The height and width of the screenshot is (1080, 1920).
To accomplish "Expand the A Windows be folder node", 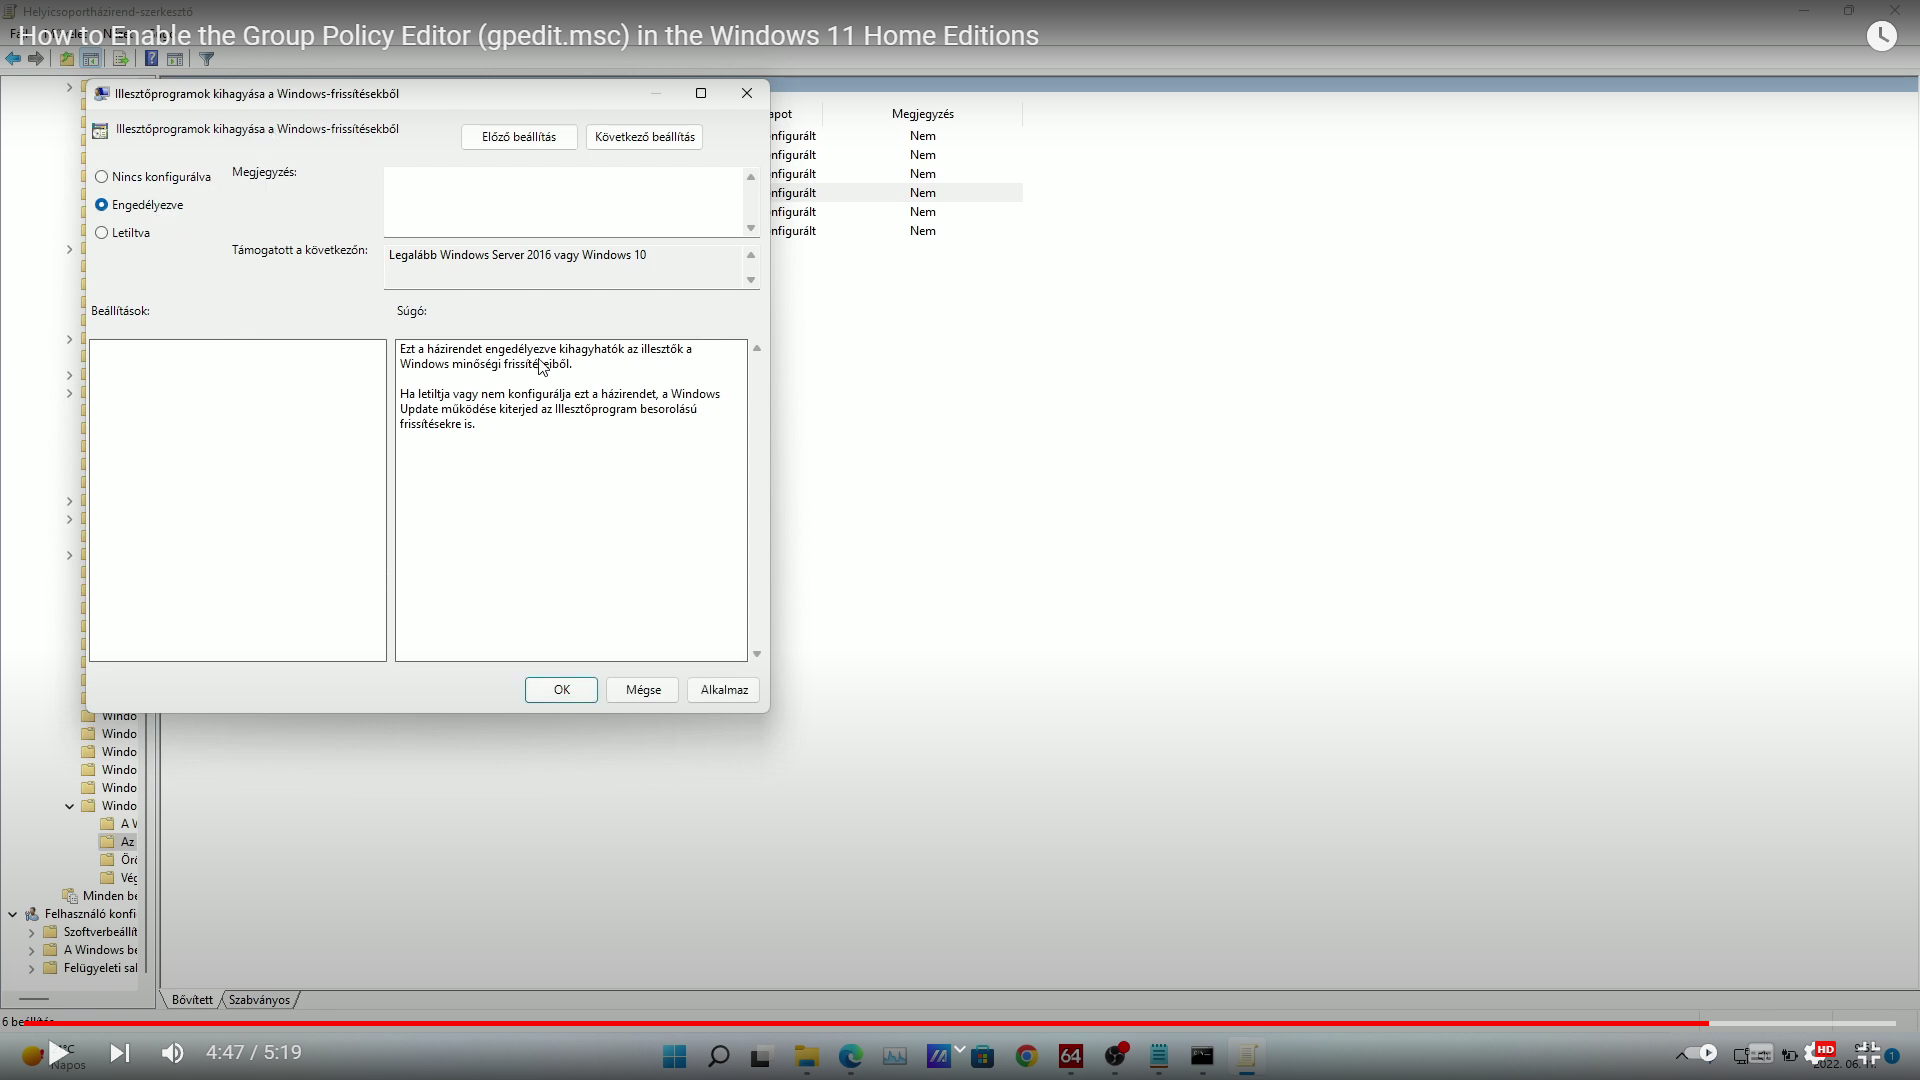I will (31, 950).
